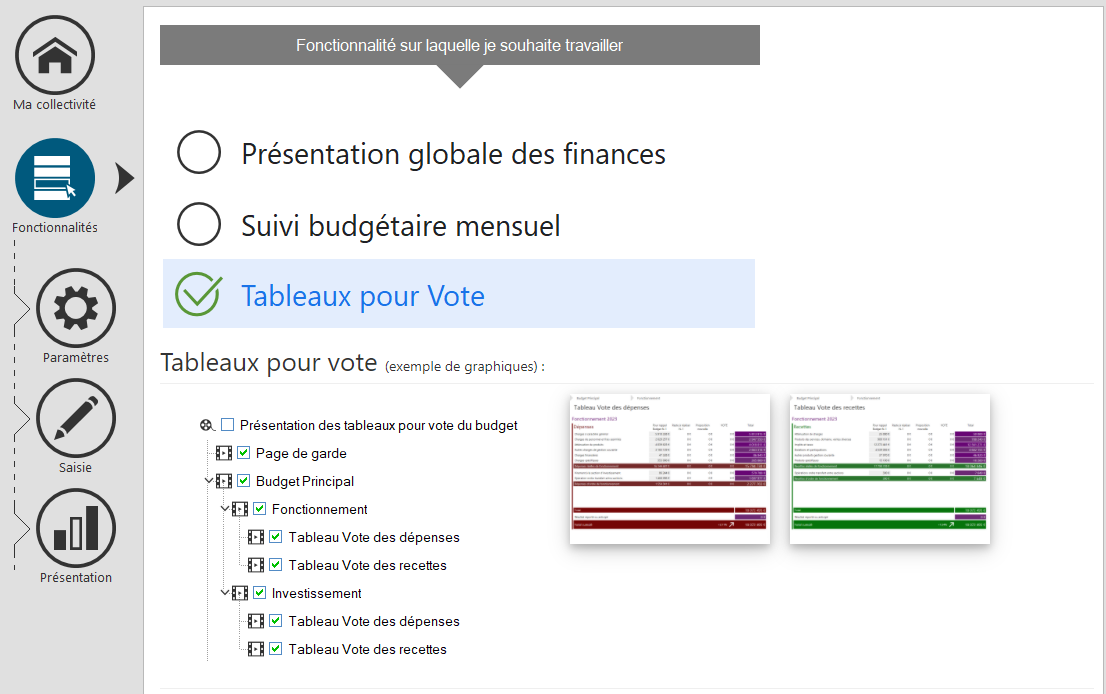Check the Présentation des tableaux pour vote checkbox
This screenshot has height=694, width=1106.
coord(228,425)
